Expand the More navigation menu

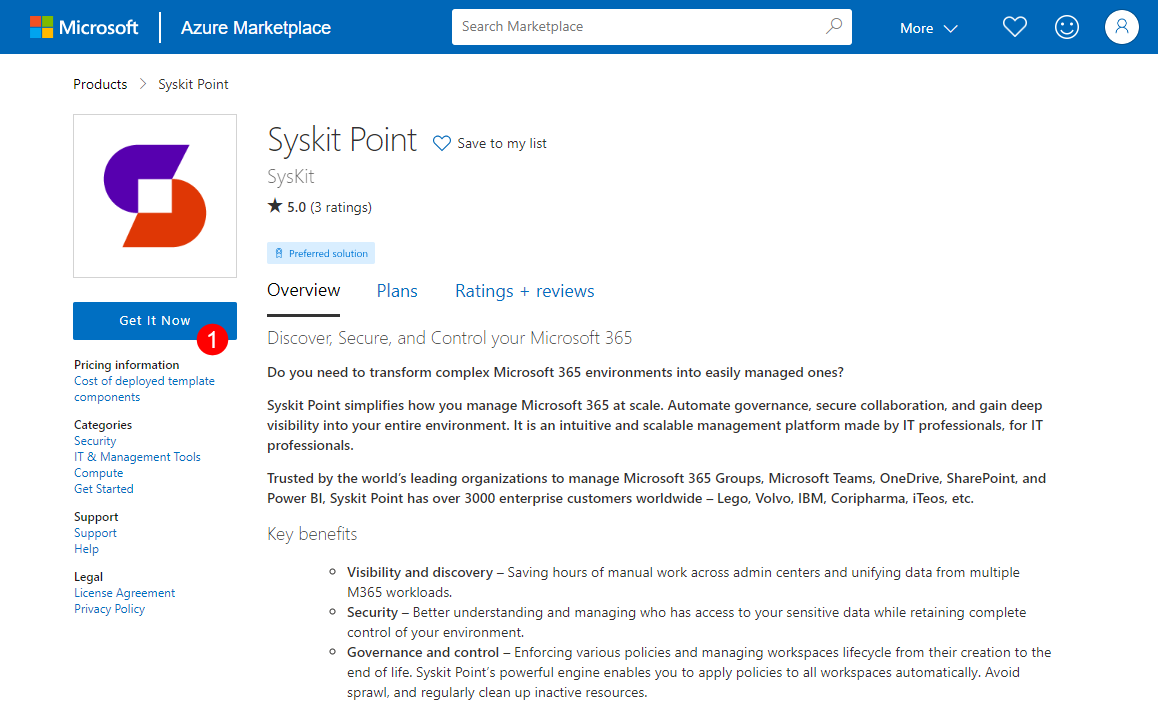[926, 27]
